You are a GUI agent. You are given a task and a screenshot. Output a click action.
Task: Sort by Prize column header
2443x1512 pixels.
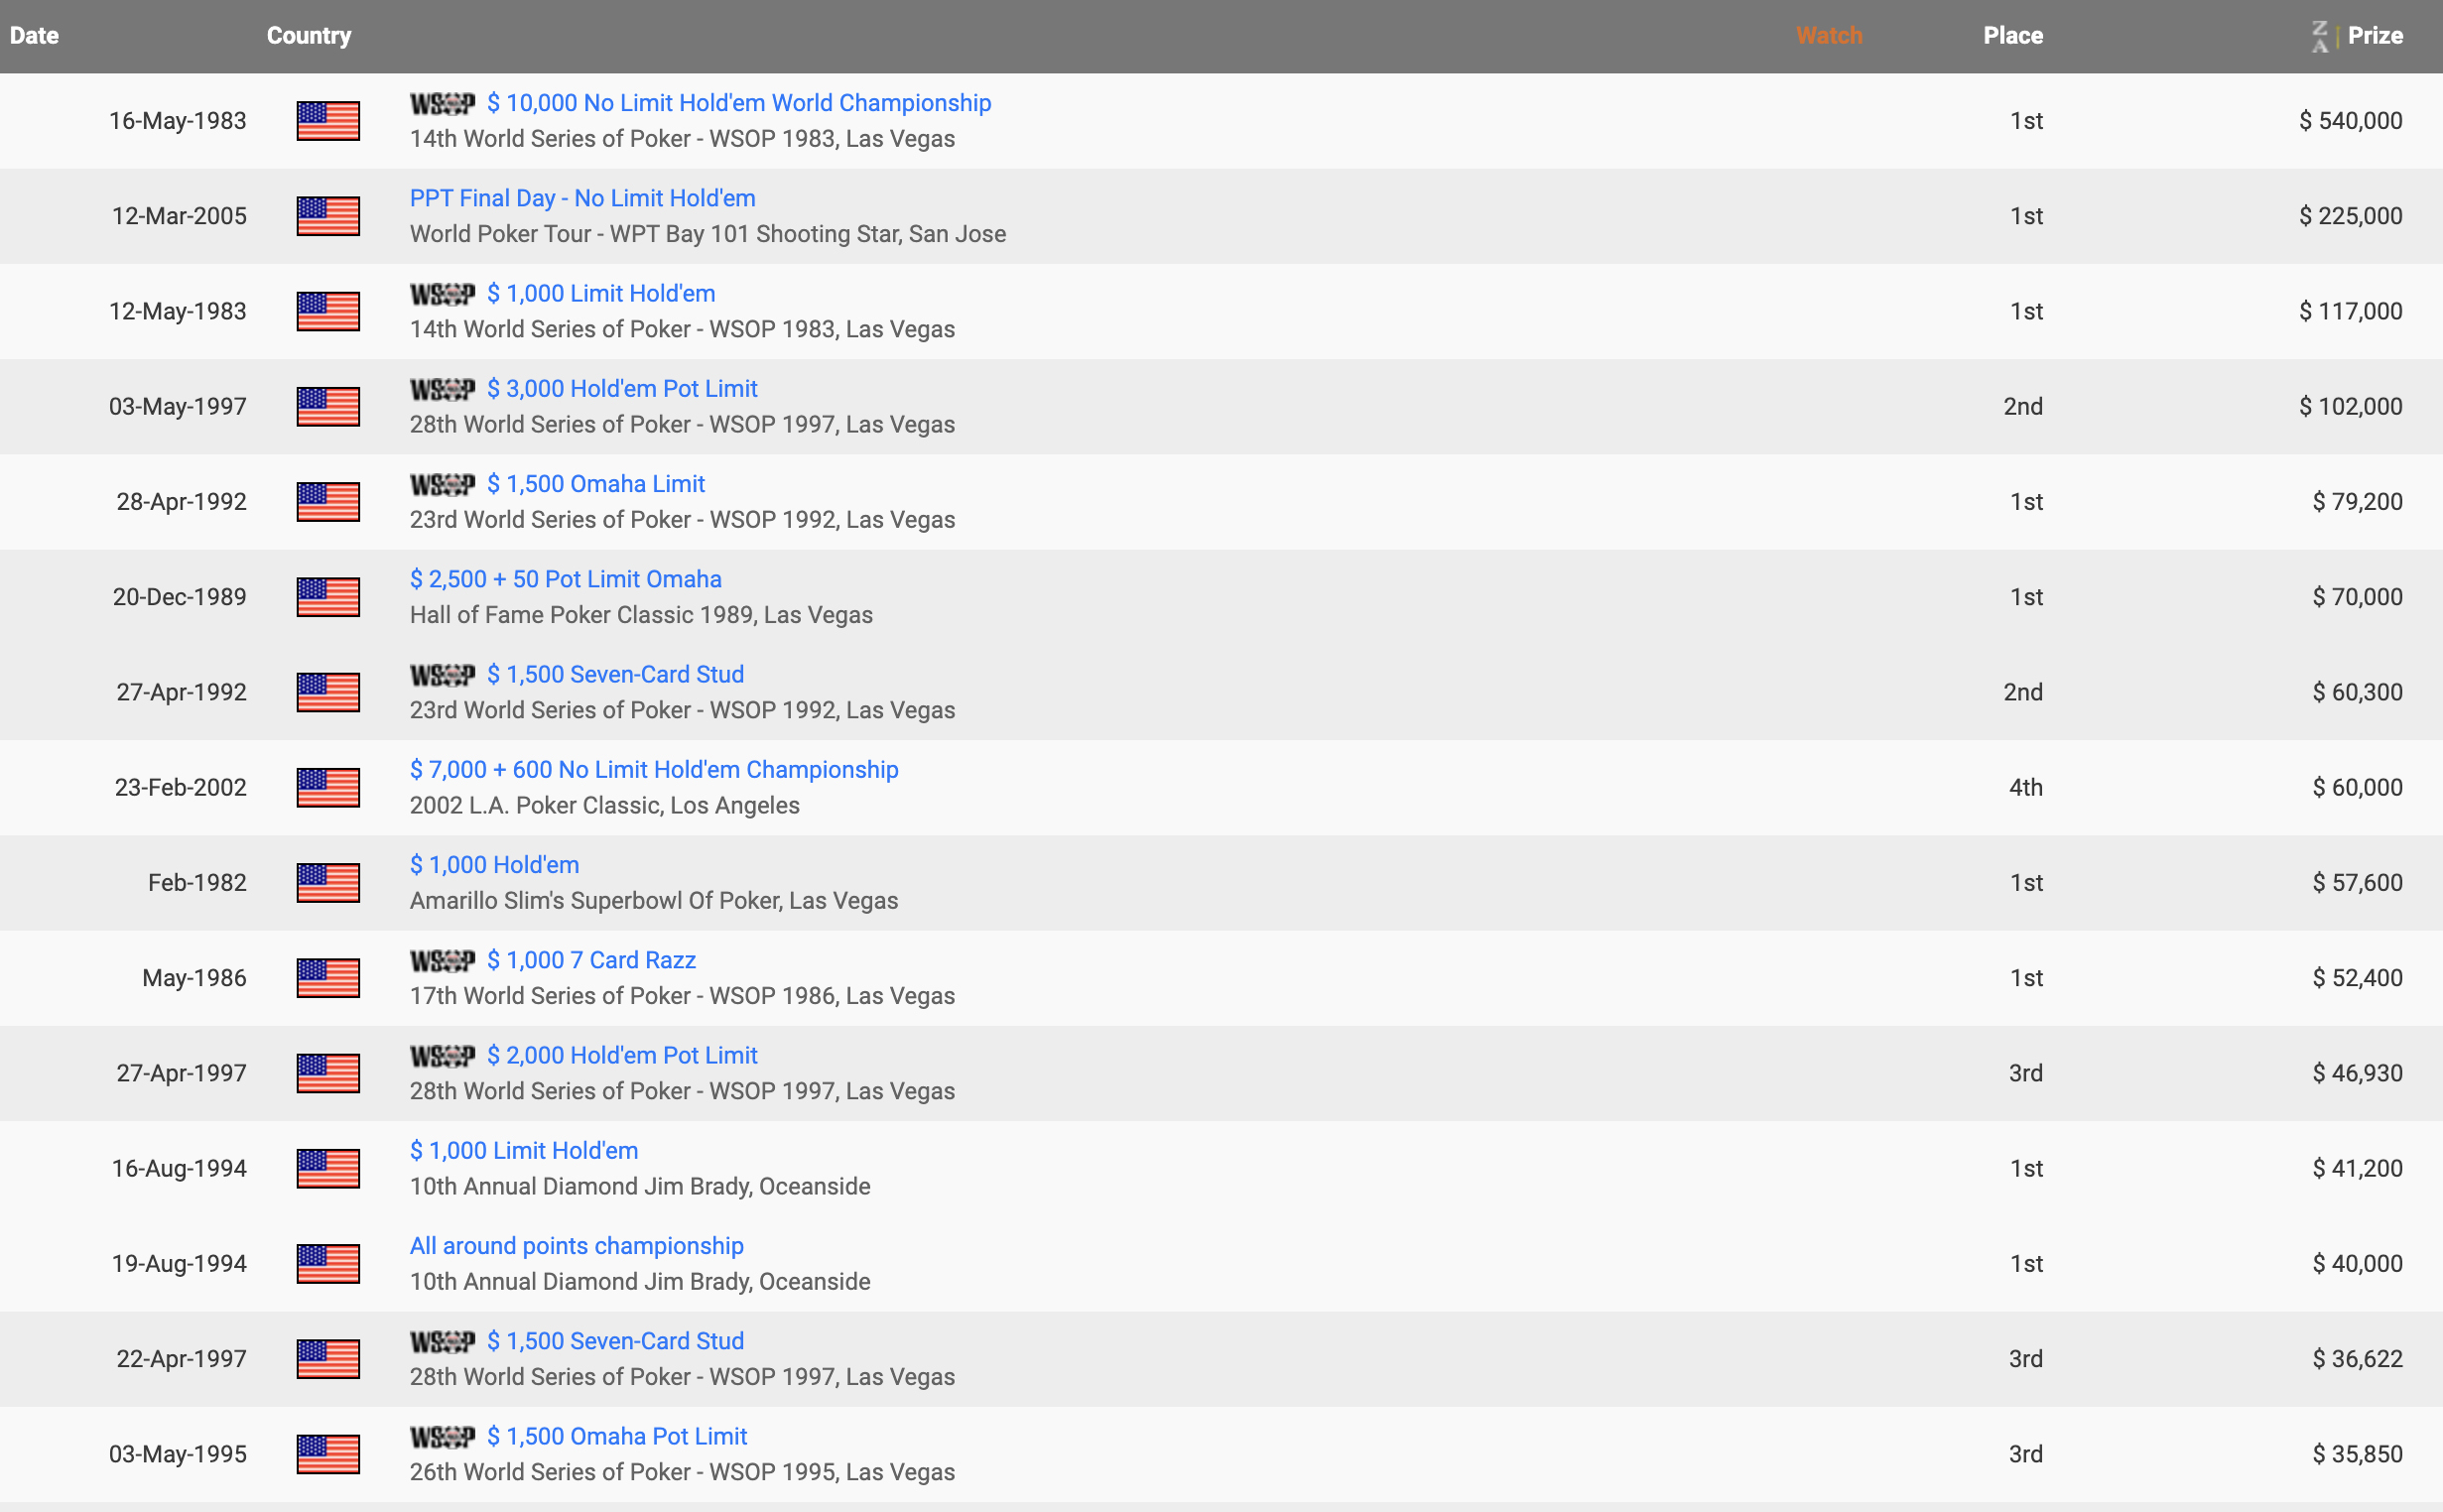click(2375, 36)
